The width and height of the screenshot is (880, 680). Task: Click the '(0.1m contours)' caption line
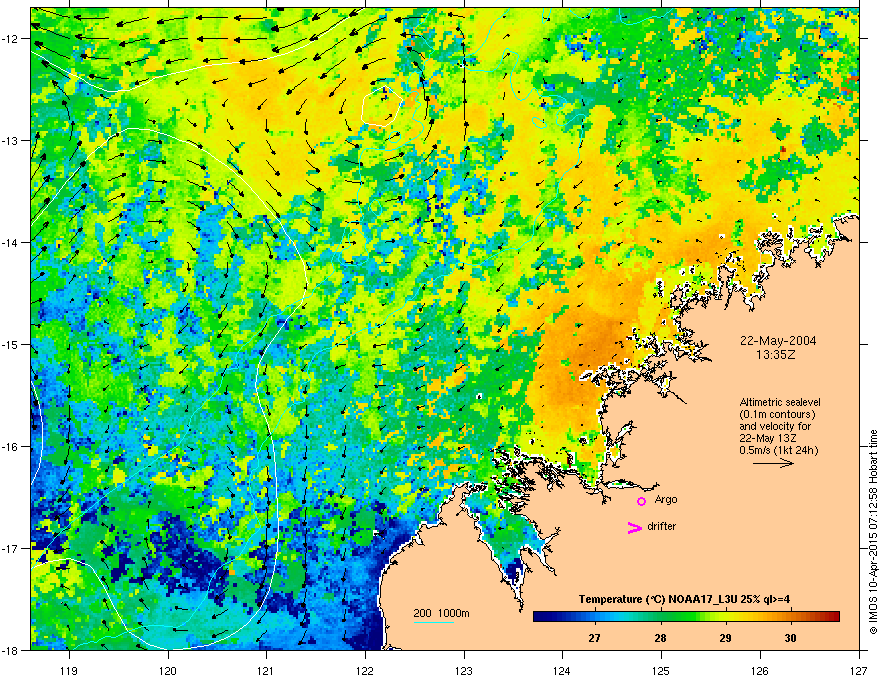pos(777,415)
